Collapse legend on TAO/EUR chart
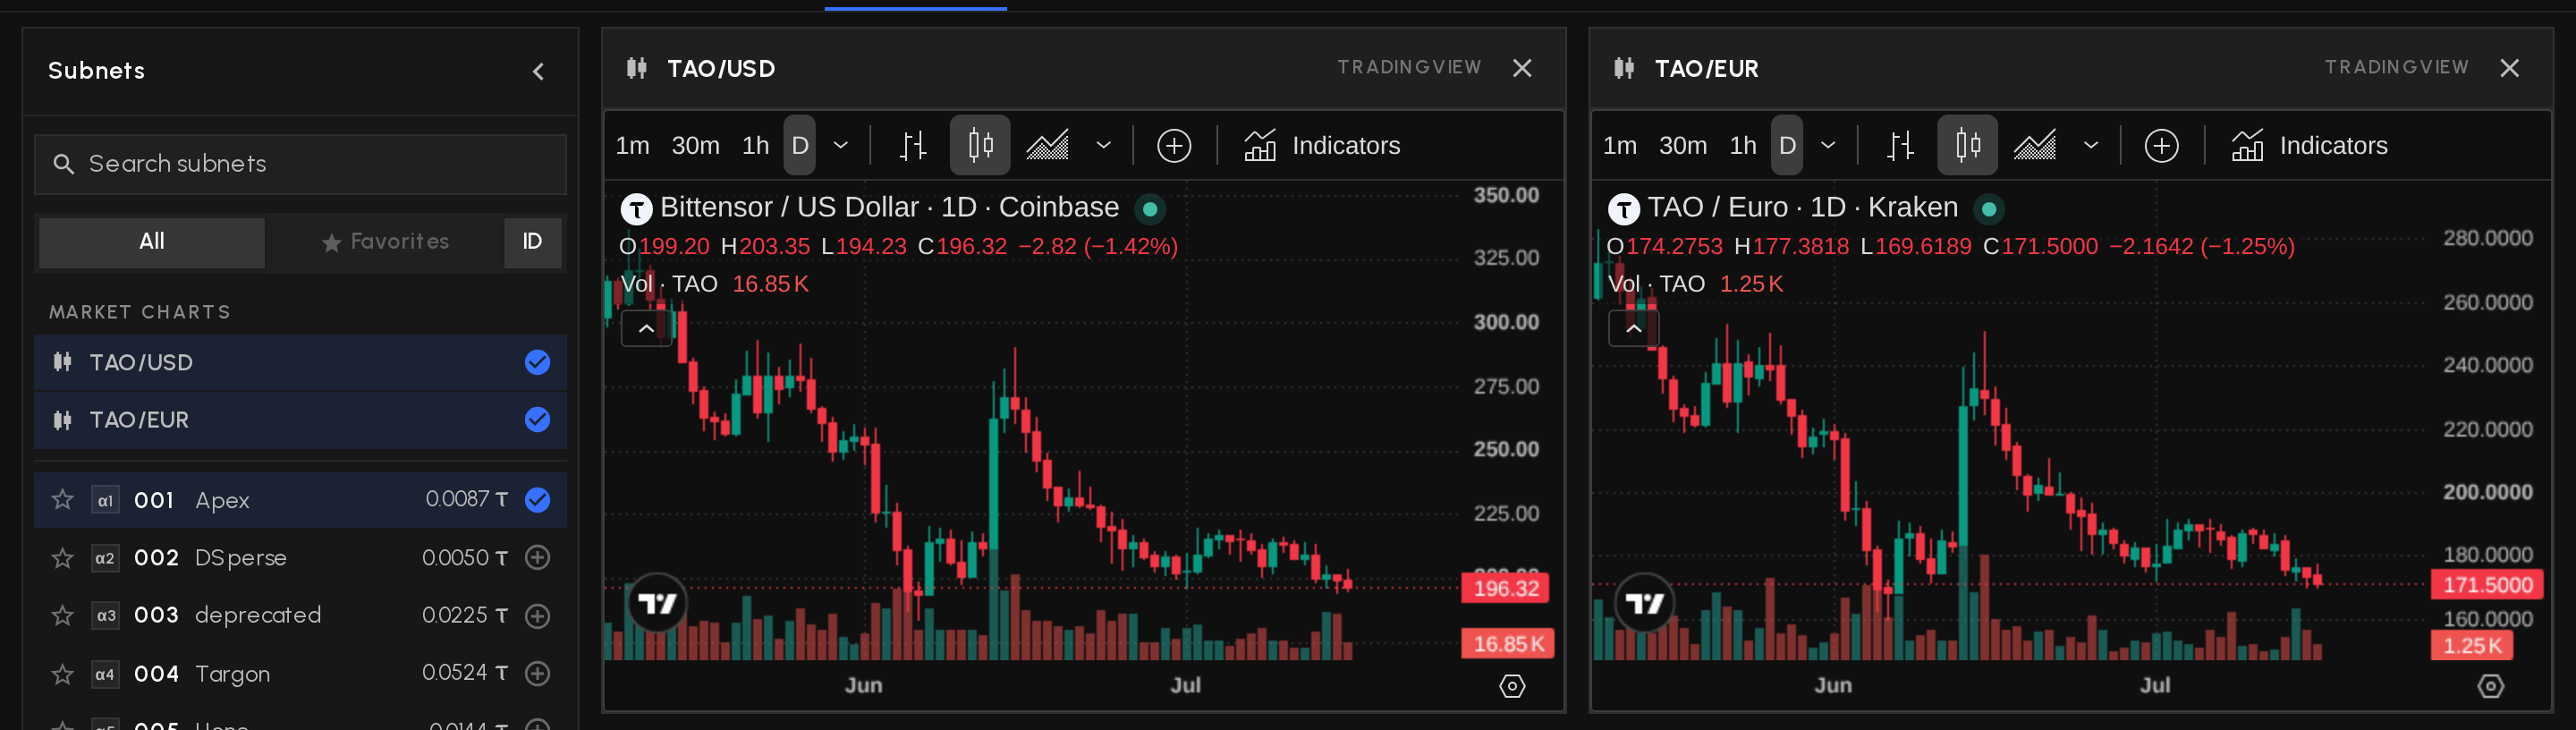The width and height of the screenshot is (2576, 730). point(1633,328)
